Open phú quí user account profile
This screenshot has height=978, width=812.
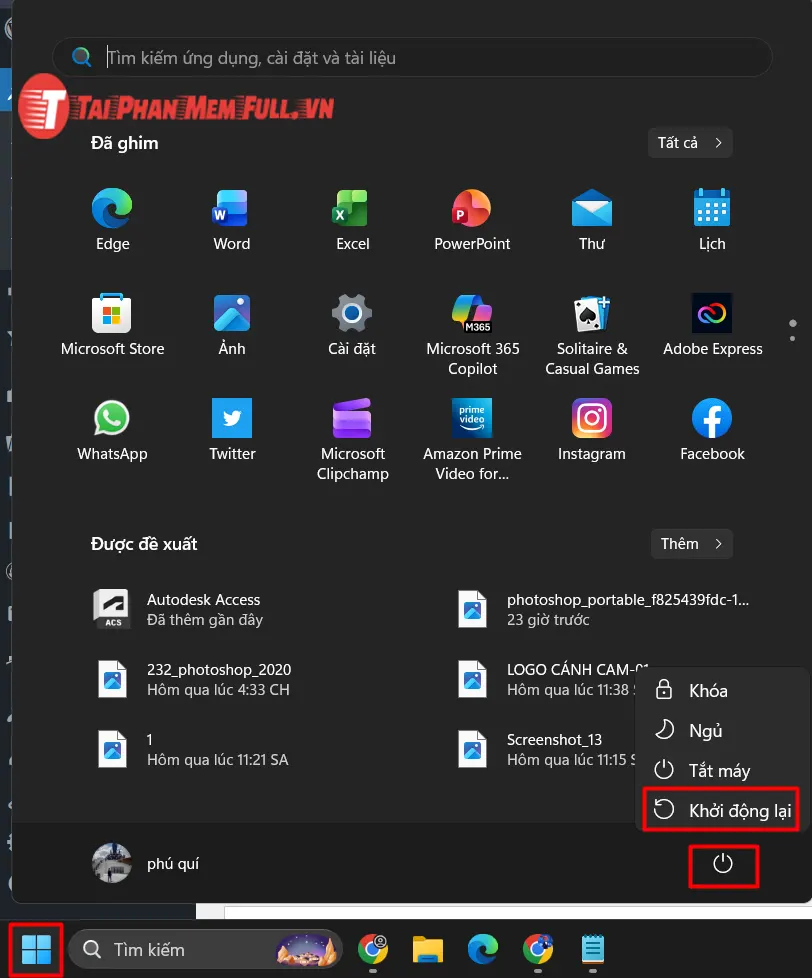146,863
